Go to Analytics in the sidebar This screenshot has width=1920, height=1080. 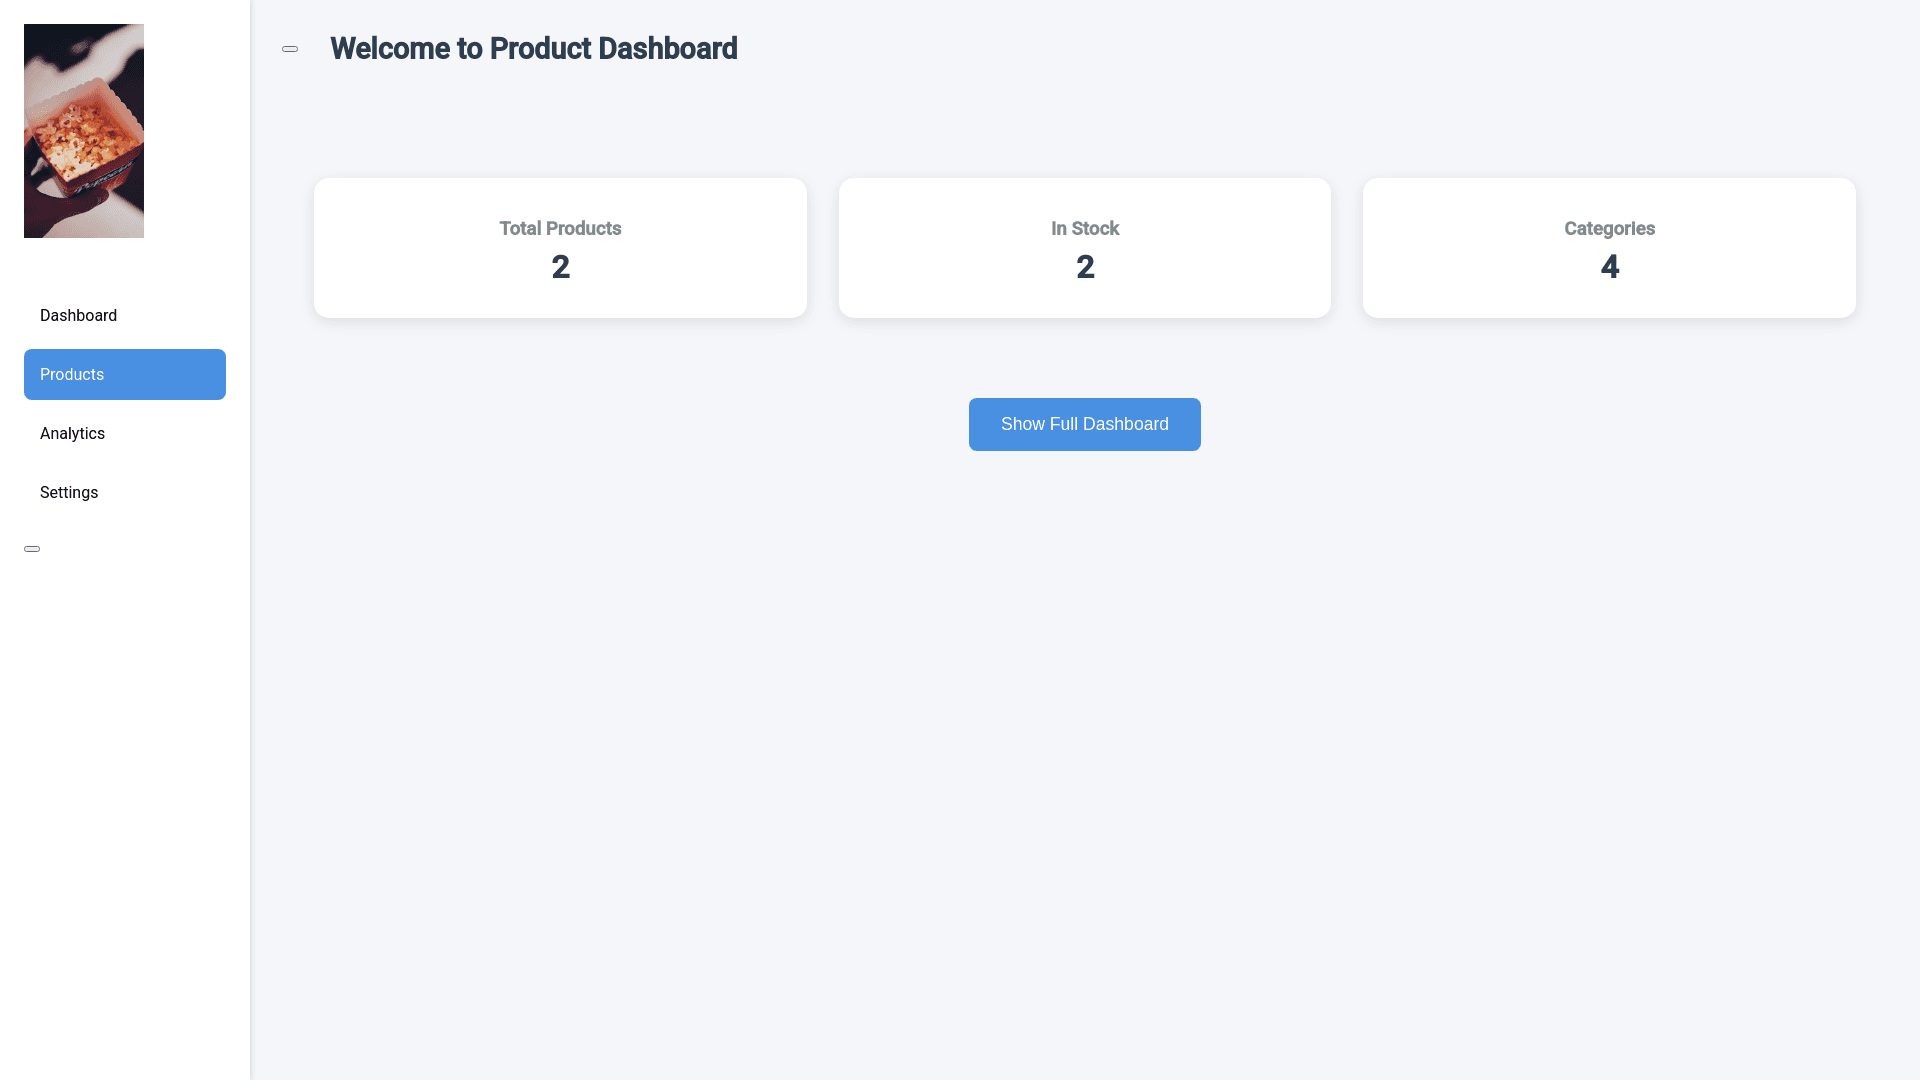[x=72, y=434]
